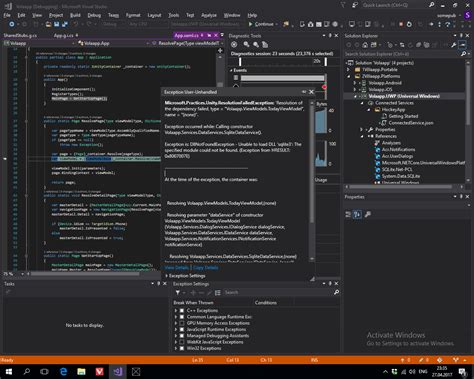The image size is (474, 379).
Task: Click the Continue debug button
Action: pos(261,24)
